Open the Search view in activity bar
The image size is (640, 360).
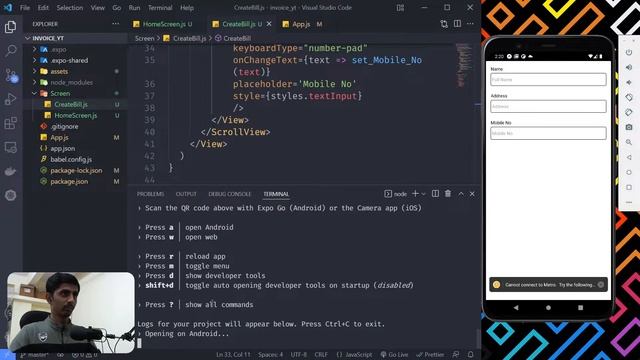coord(11,51)
